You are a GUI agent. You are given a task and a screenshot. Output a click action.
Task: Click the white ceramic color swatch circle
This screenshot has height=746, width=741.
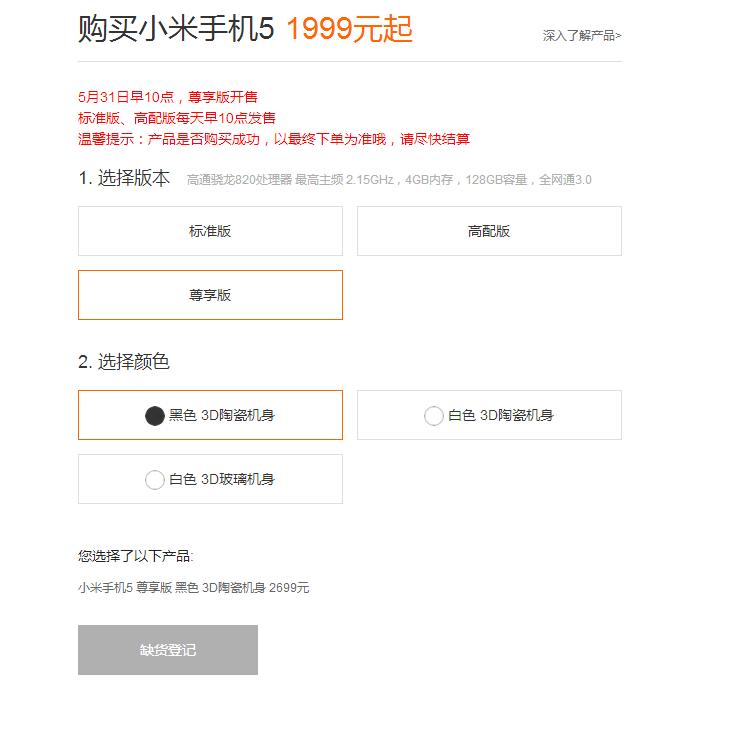point(433,416)
